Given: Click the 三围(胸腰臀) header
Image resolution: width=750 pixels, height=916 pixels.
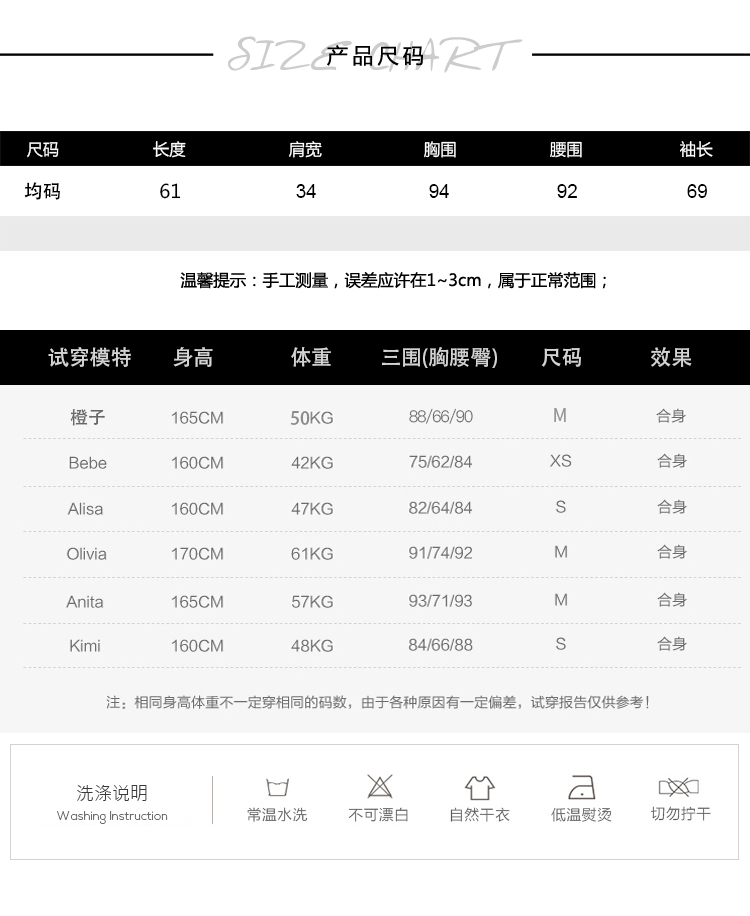Looking at the screenshot, I should pos(440,358).
